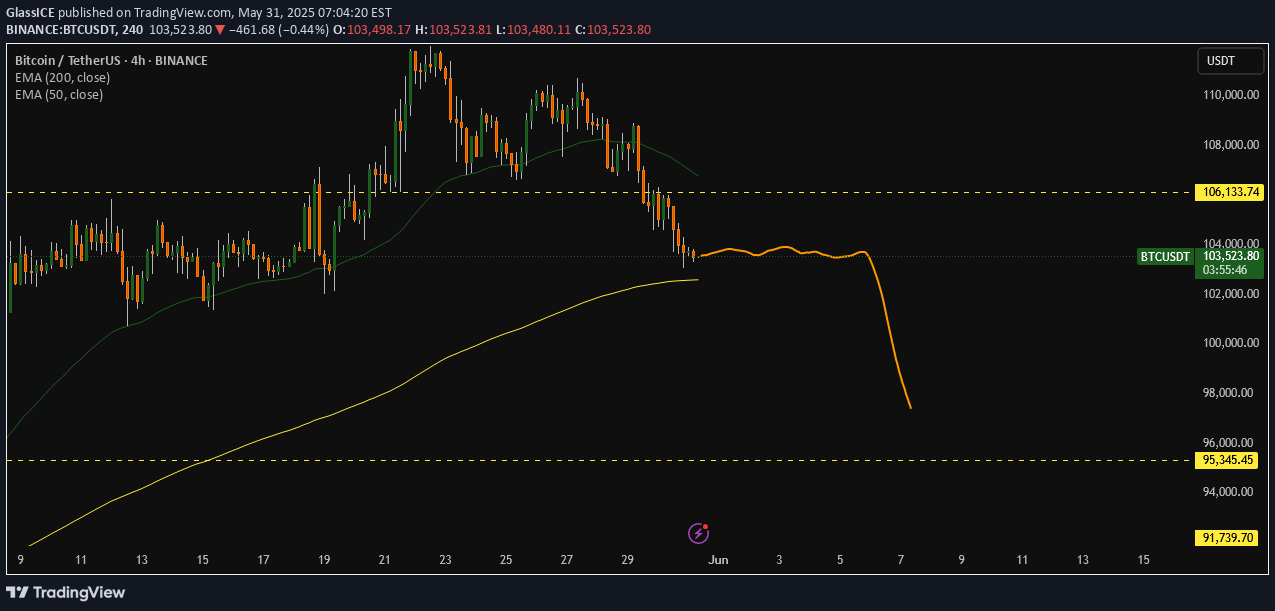1275x611 pixels.
Task: Click the 106,133.74 price level label
Action: click(1230, 192)
